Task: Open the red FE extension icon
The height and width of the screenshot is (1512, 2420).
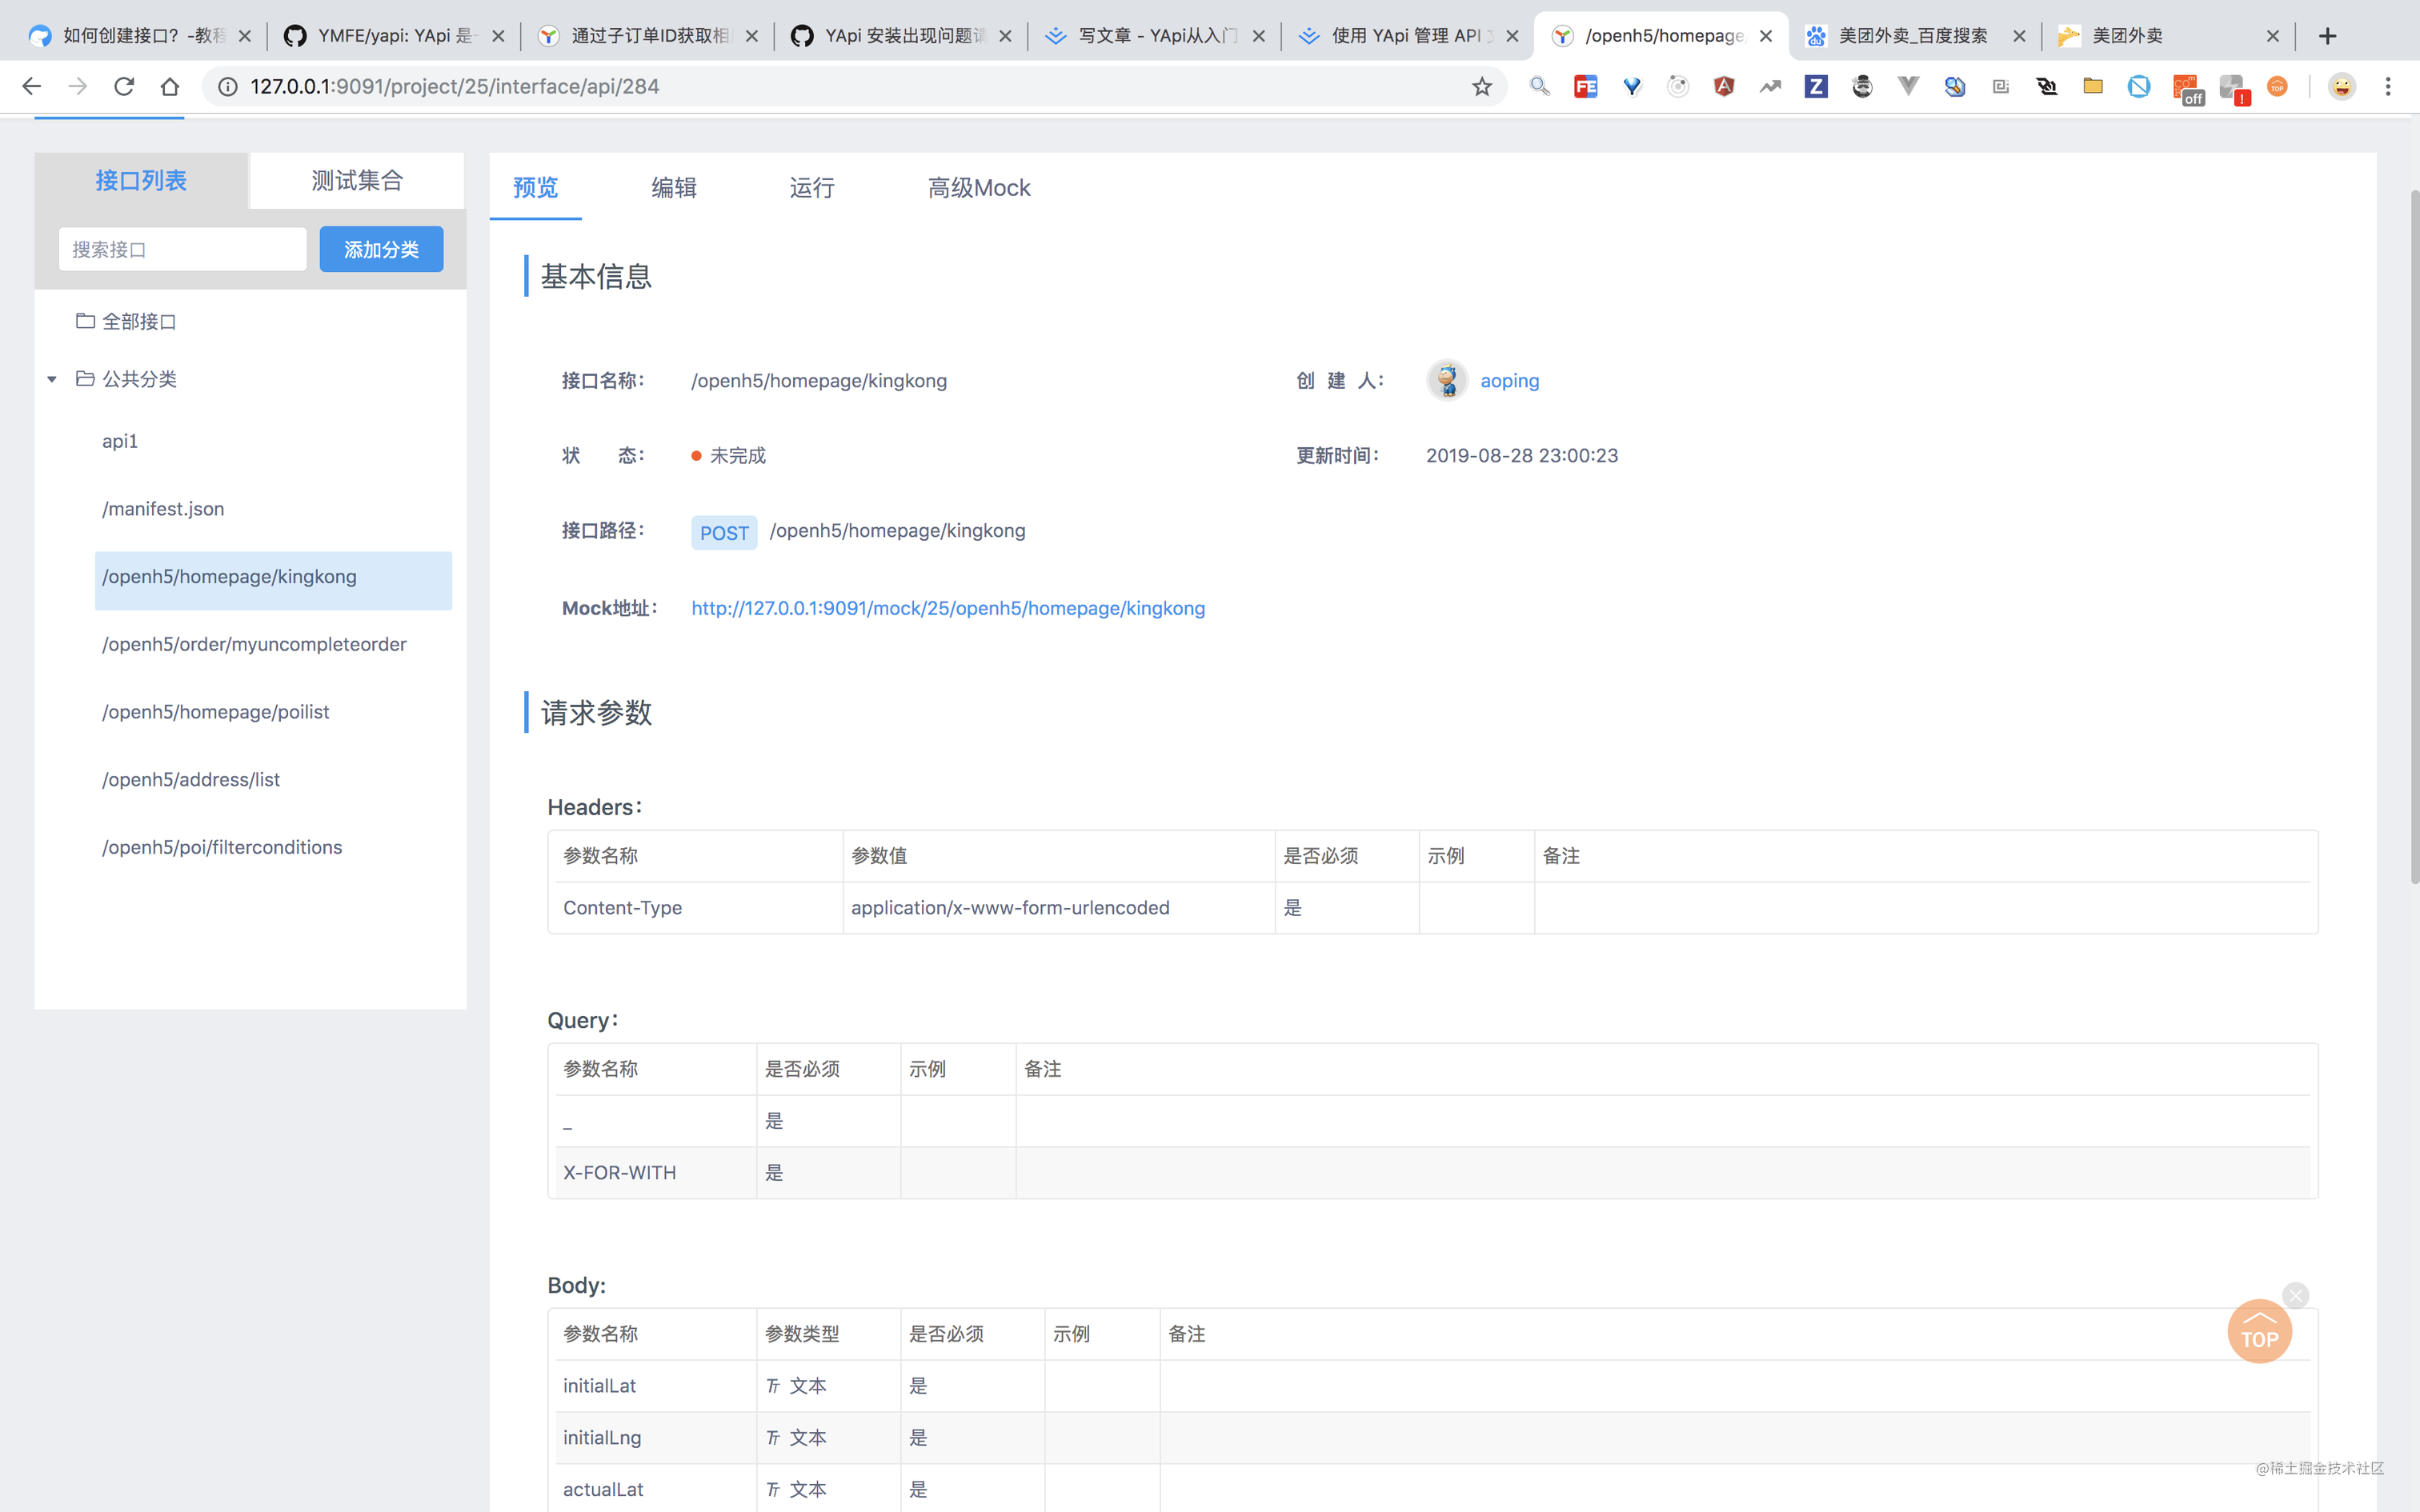Action: click(1586, 86)
